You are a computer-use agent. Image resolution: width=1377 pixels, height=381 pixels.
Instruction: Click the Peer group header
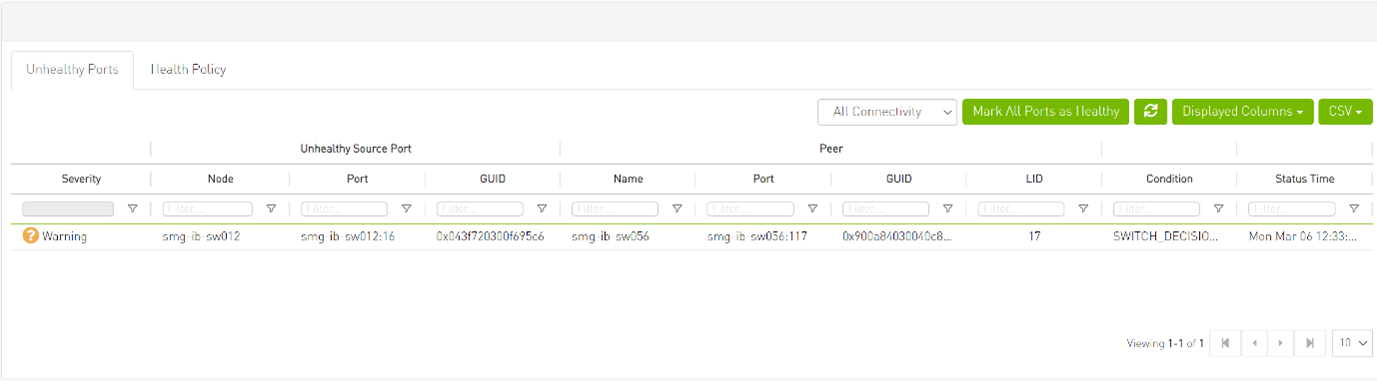coord(830,149)
